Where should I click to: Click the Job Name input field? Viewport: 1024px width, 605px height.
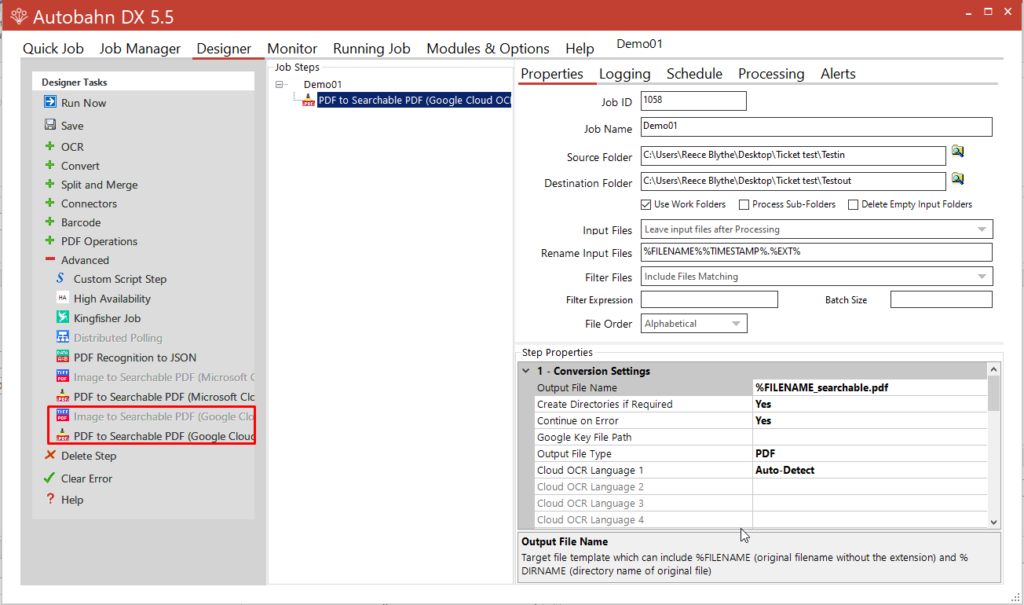(816, 126)
